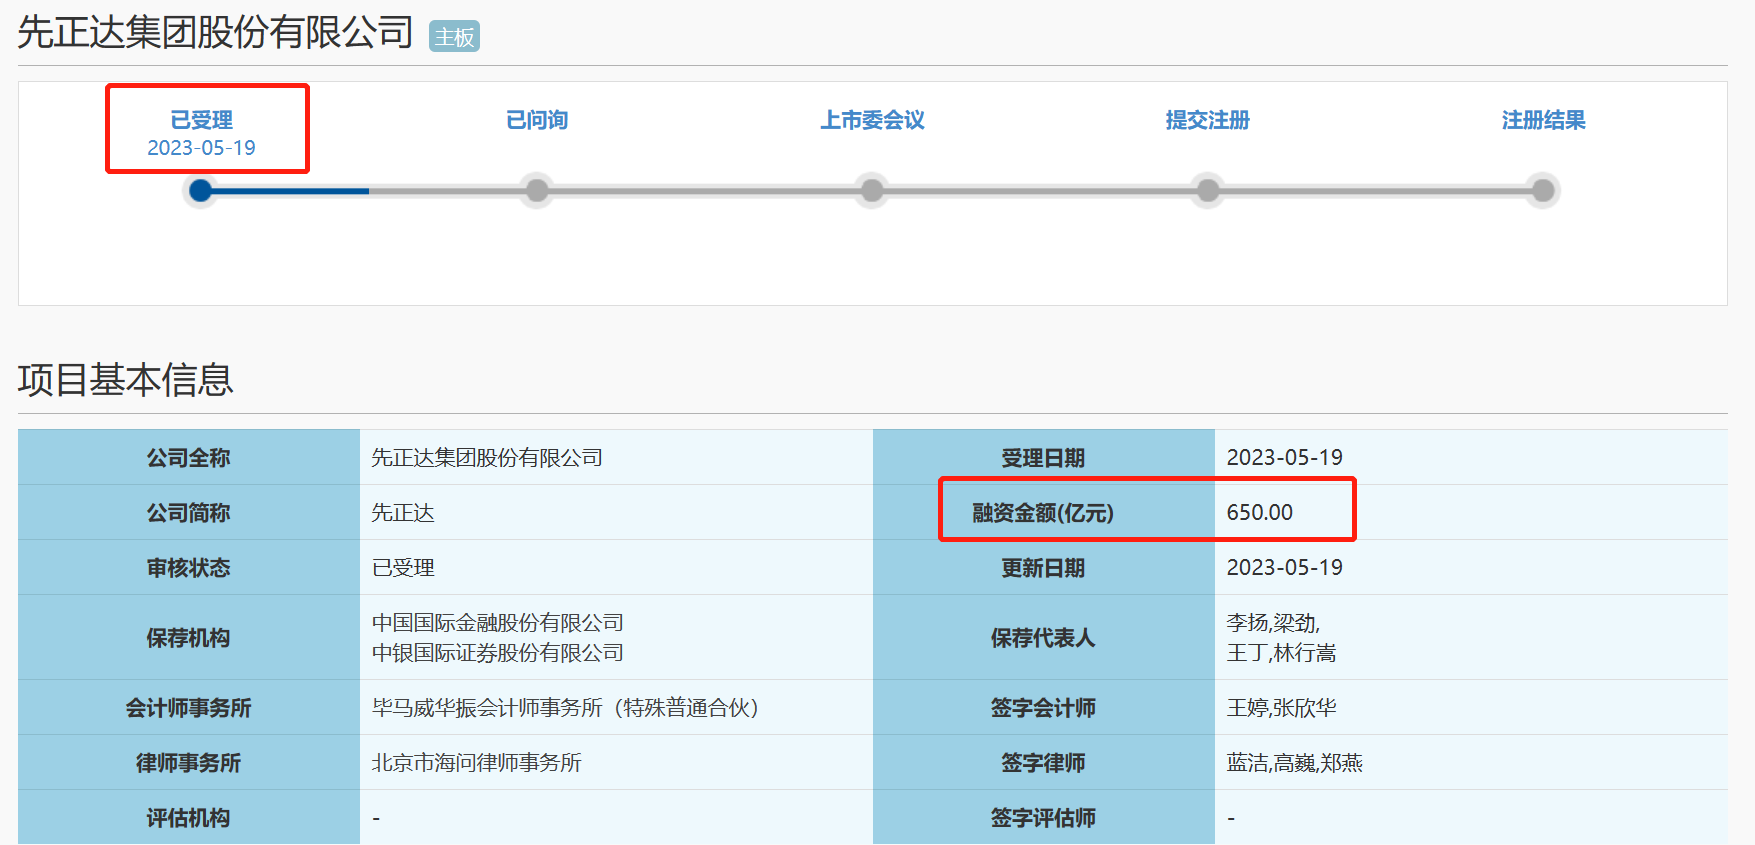This screenshot has width=1755, height=845.
Task: Click sponsor 中银国际证券股份有限公司
Action: [x=497, y=653]
